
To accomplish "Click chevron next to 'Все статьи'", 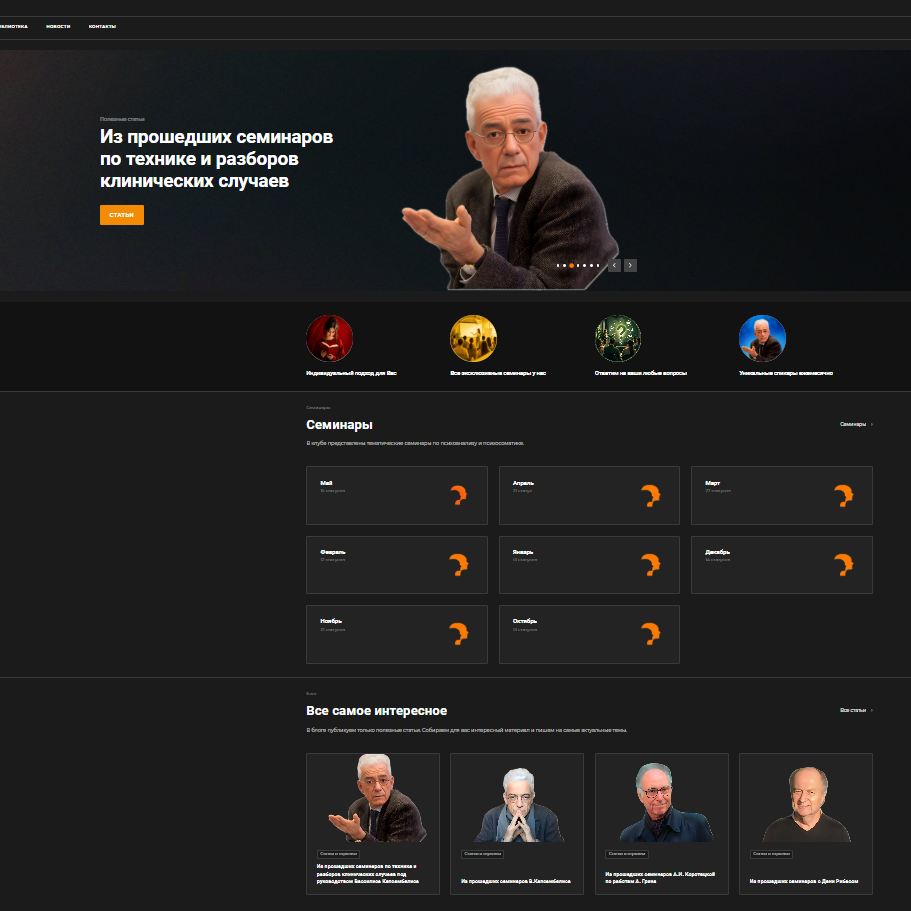I will (871, 710).
